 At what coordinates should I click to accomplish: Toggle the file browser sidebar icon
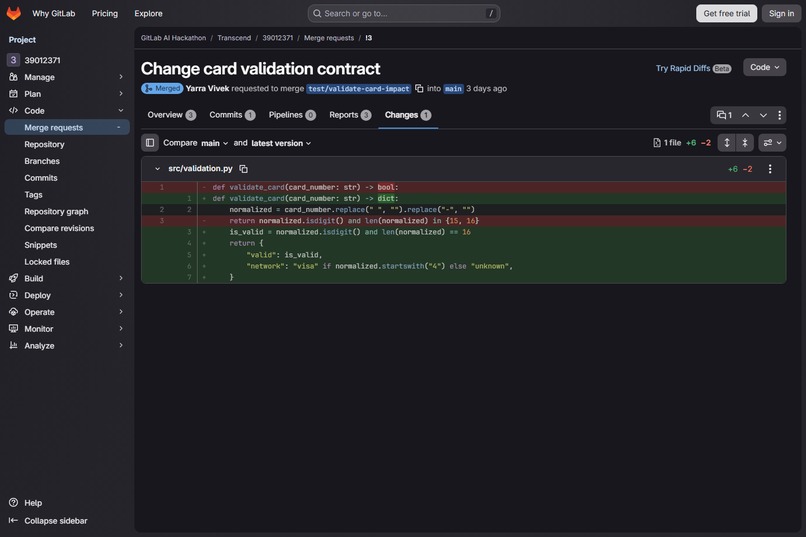point(150,143)
